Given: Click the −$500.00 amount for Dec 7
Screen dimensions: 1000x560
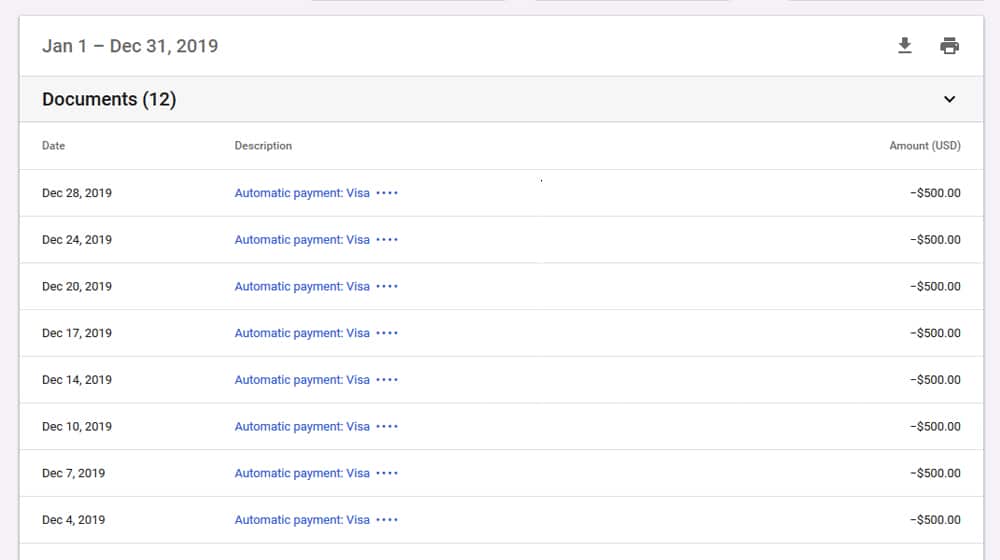Looking at the screenshot, I should pos(935,473).
